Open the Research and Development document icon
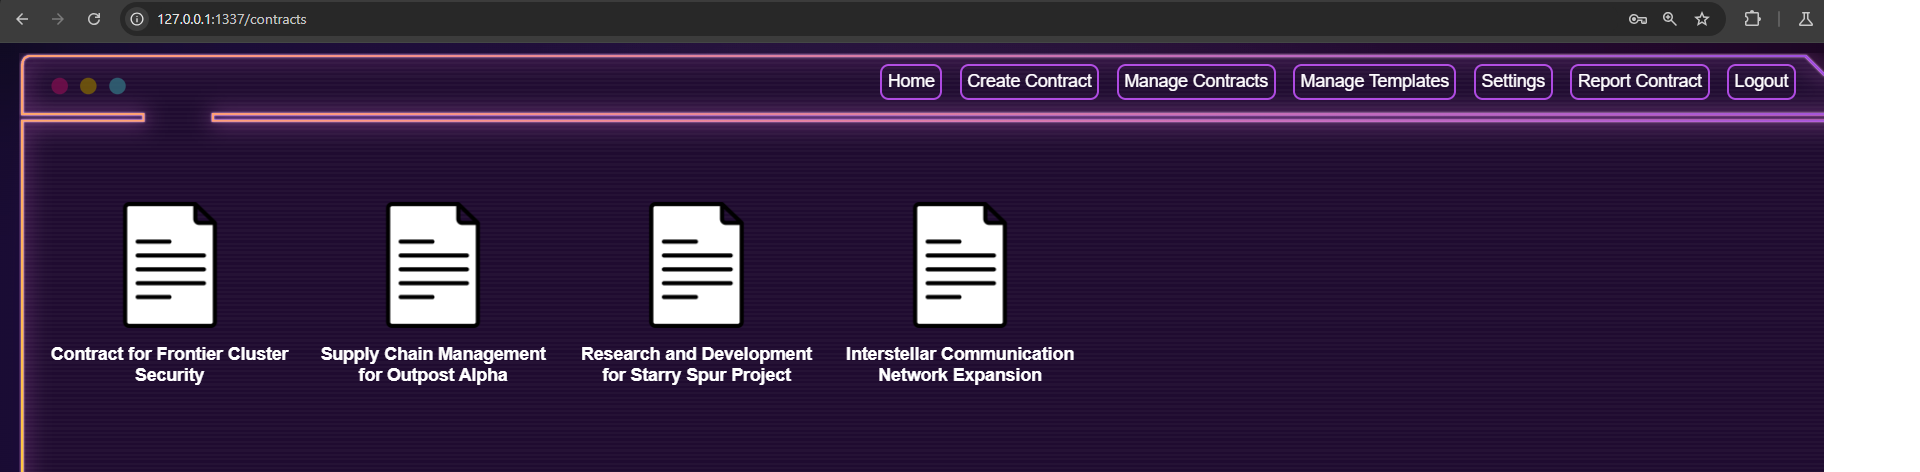 click(x=696, y=265)
